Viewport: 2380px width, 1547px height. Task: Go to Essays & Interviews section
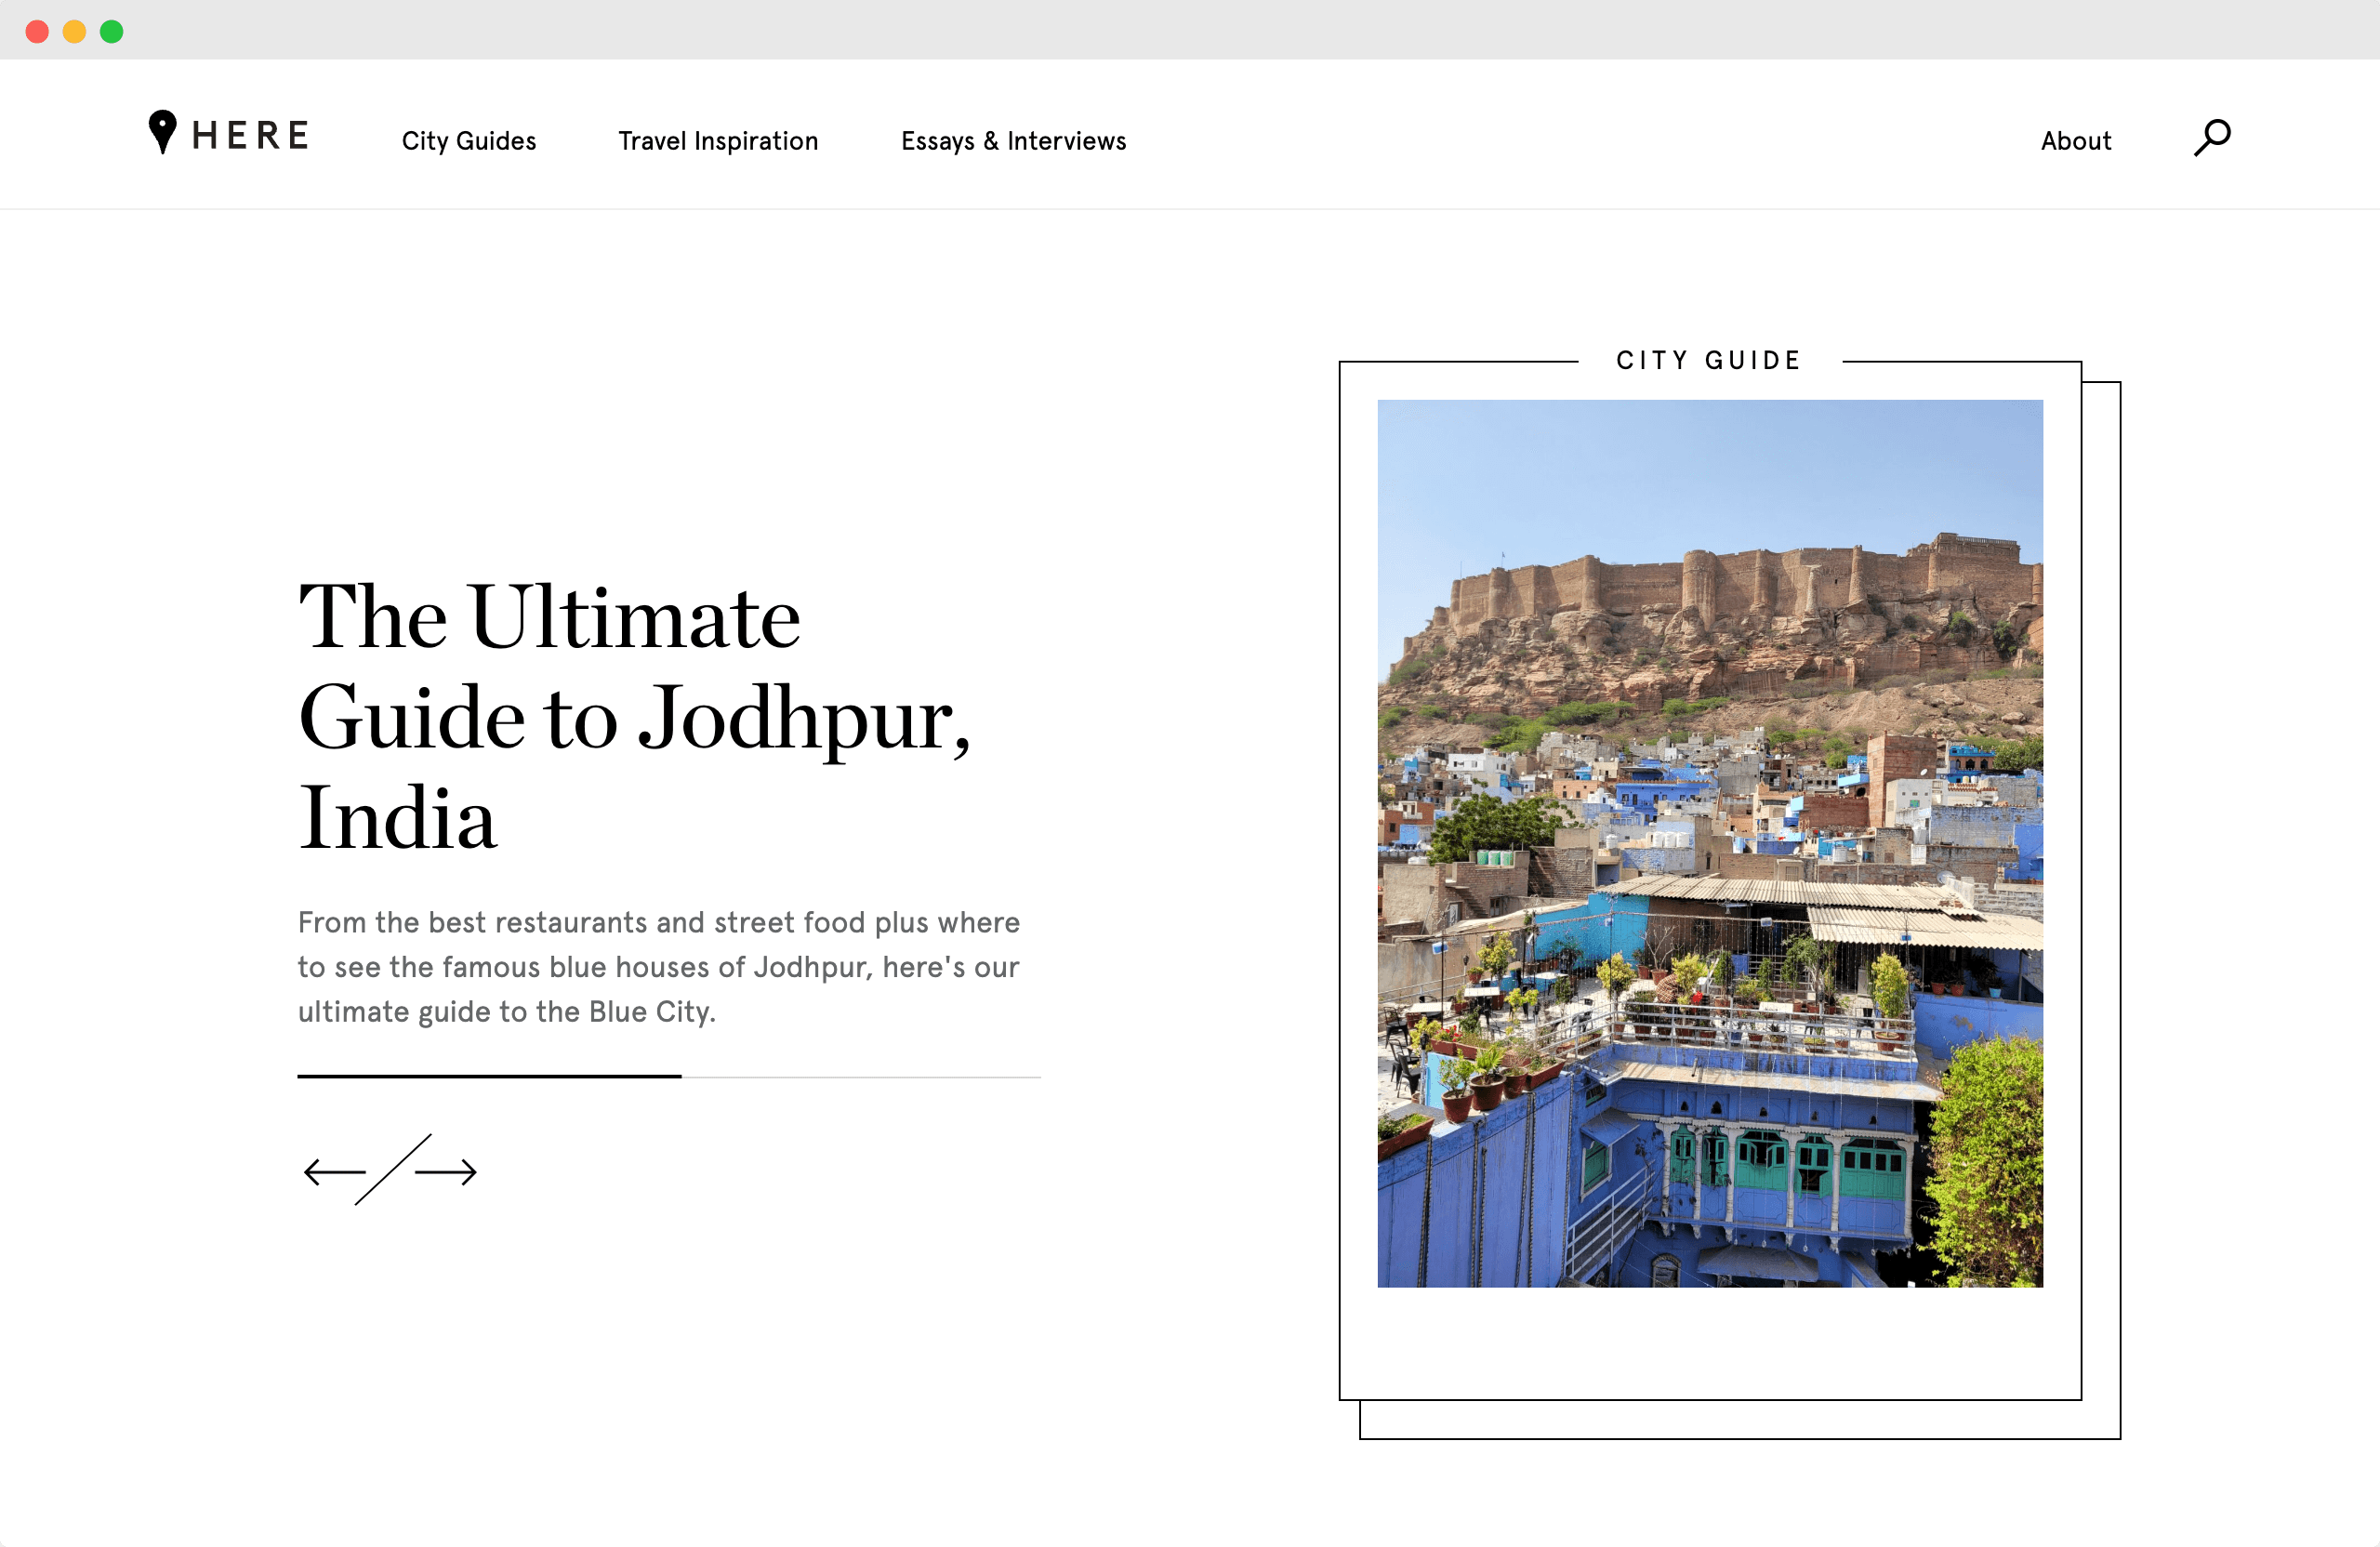click(x=1013, y=141)
